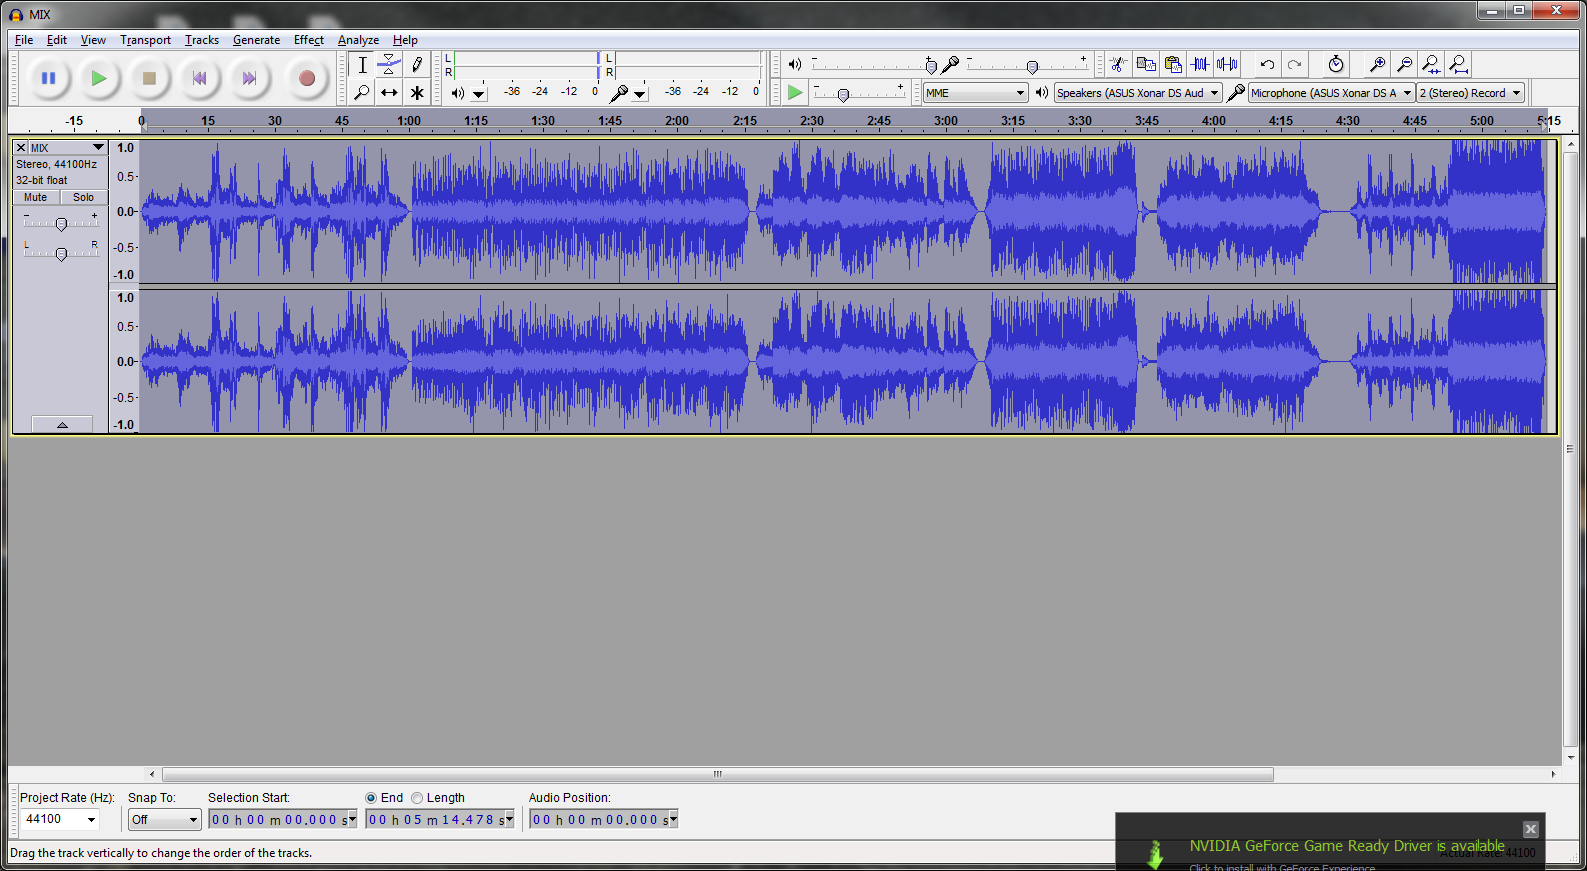Select the Selection (I-beam) tool
Viewport: 1587px width, 871px height.
coord(362,65)
